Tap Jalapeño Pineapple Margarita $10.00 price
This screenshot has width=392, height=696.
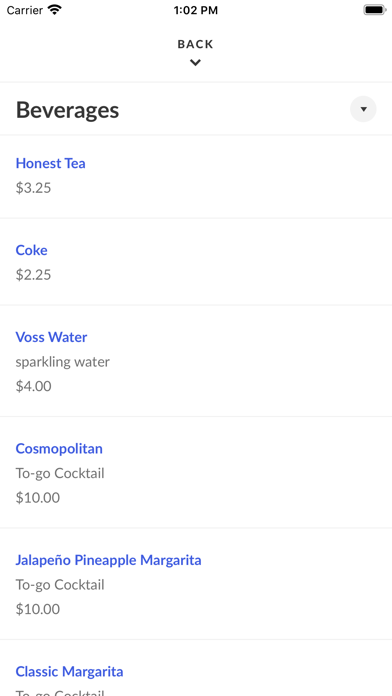click(38, 609)
